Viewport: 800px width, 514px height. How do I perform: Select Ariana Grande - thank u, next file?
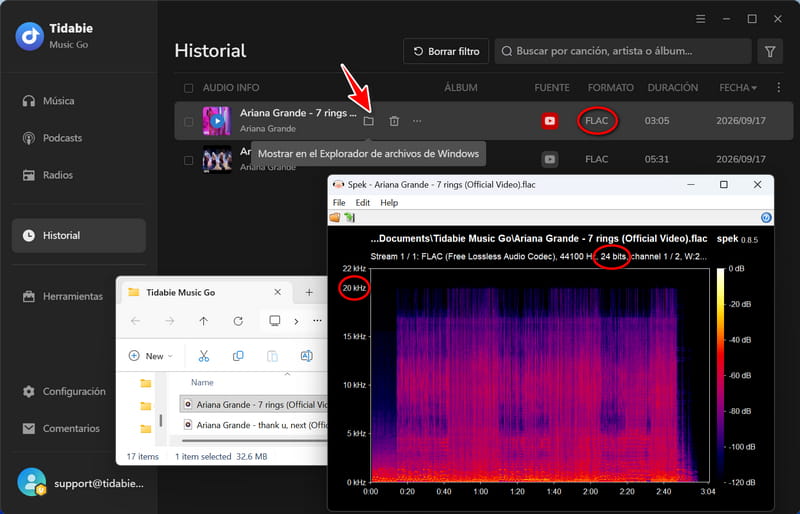254,425
